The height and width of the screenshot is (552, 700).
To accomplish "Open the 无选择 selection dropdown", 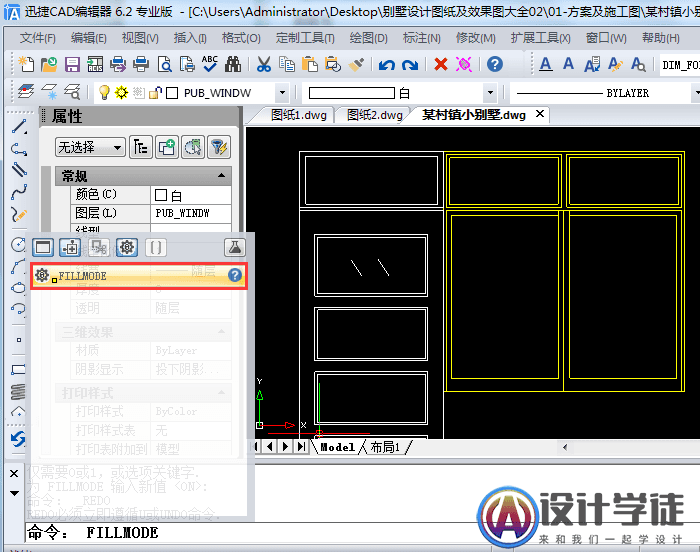I will coord(90,147).
